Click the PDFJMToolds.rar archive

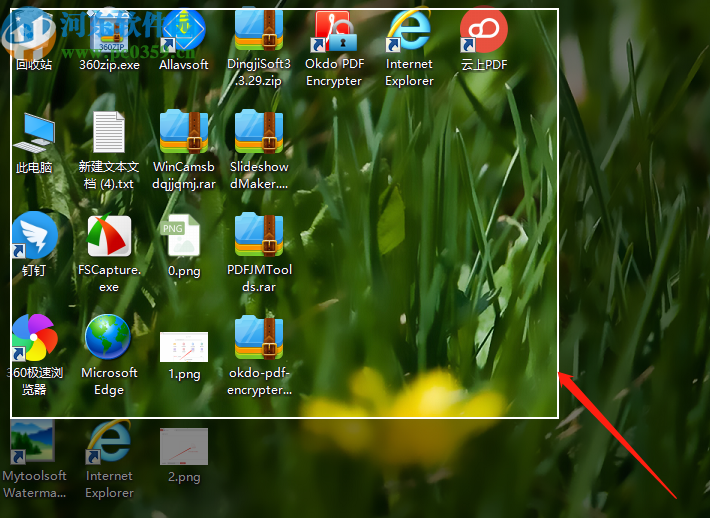coord(259,254)
